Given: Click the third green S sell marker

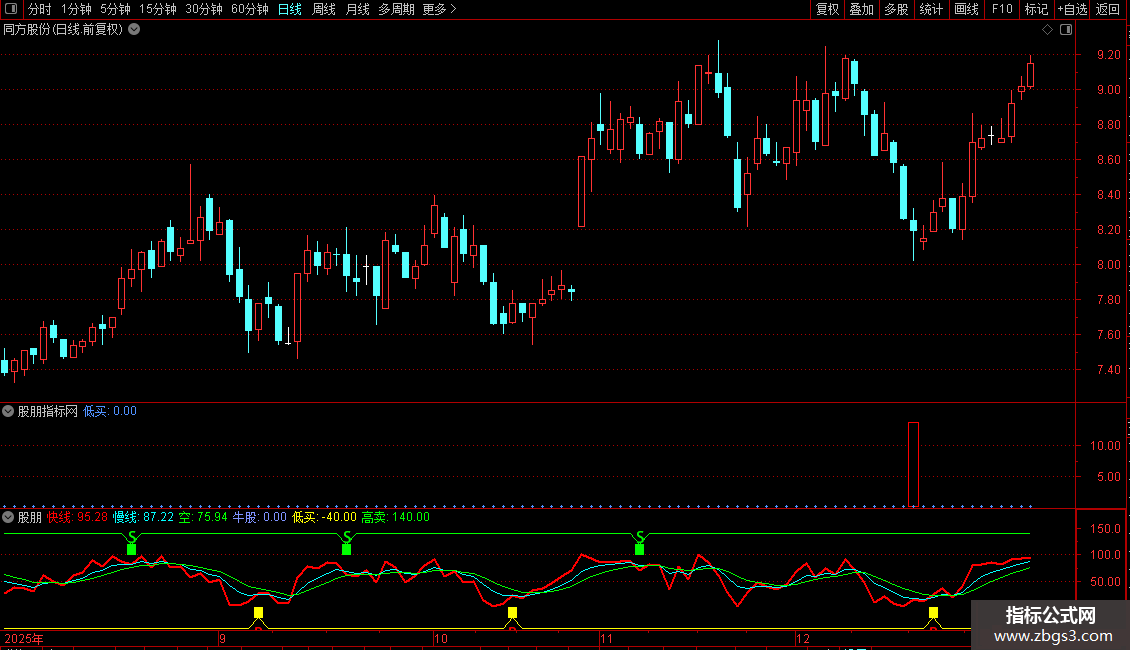Looking at the screenshot, I should (x=640, y=543).
